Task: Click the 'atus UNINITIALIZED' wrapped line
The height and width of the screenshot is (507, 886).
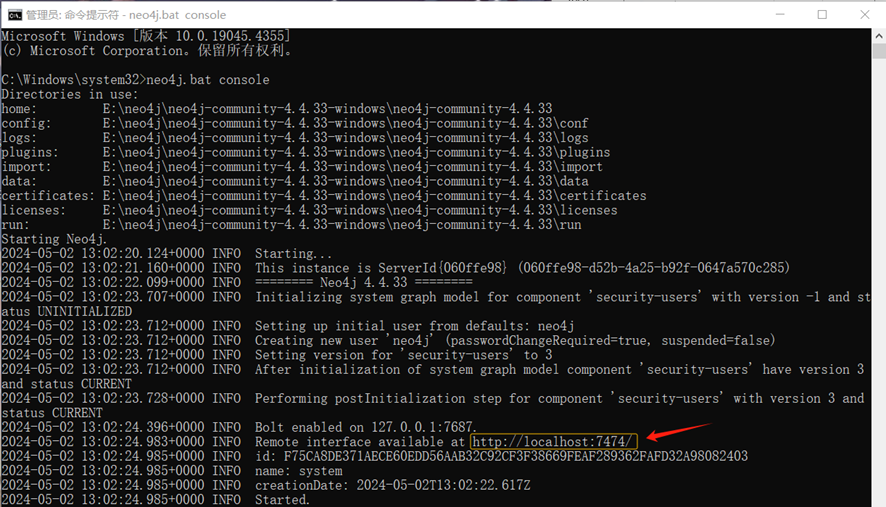Action: (x=67, y=312)
